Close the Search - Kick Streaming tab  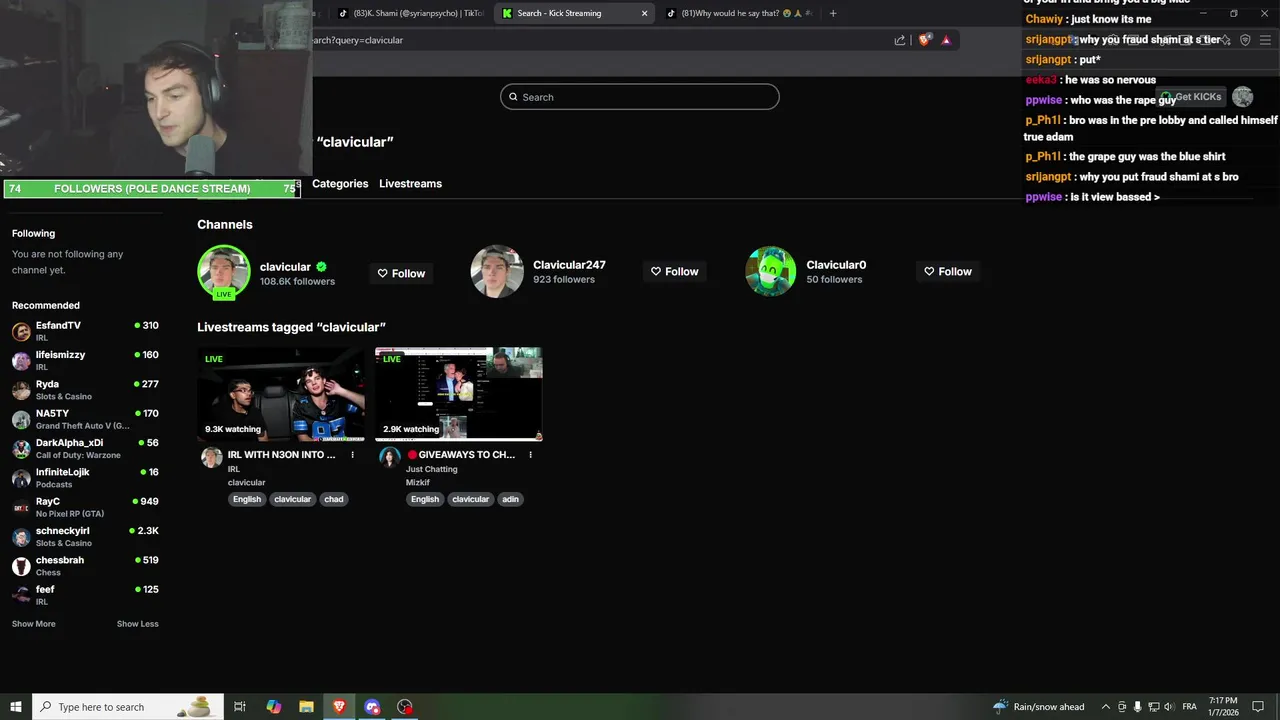pyautogui.click(x=644, y=13)
